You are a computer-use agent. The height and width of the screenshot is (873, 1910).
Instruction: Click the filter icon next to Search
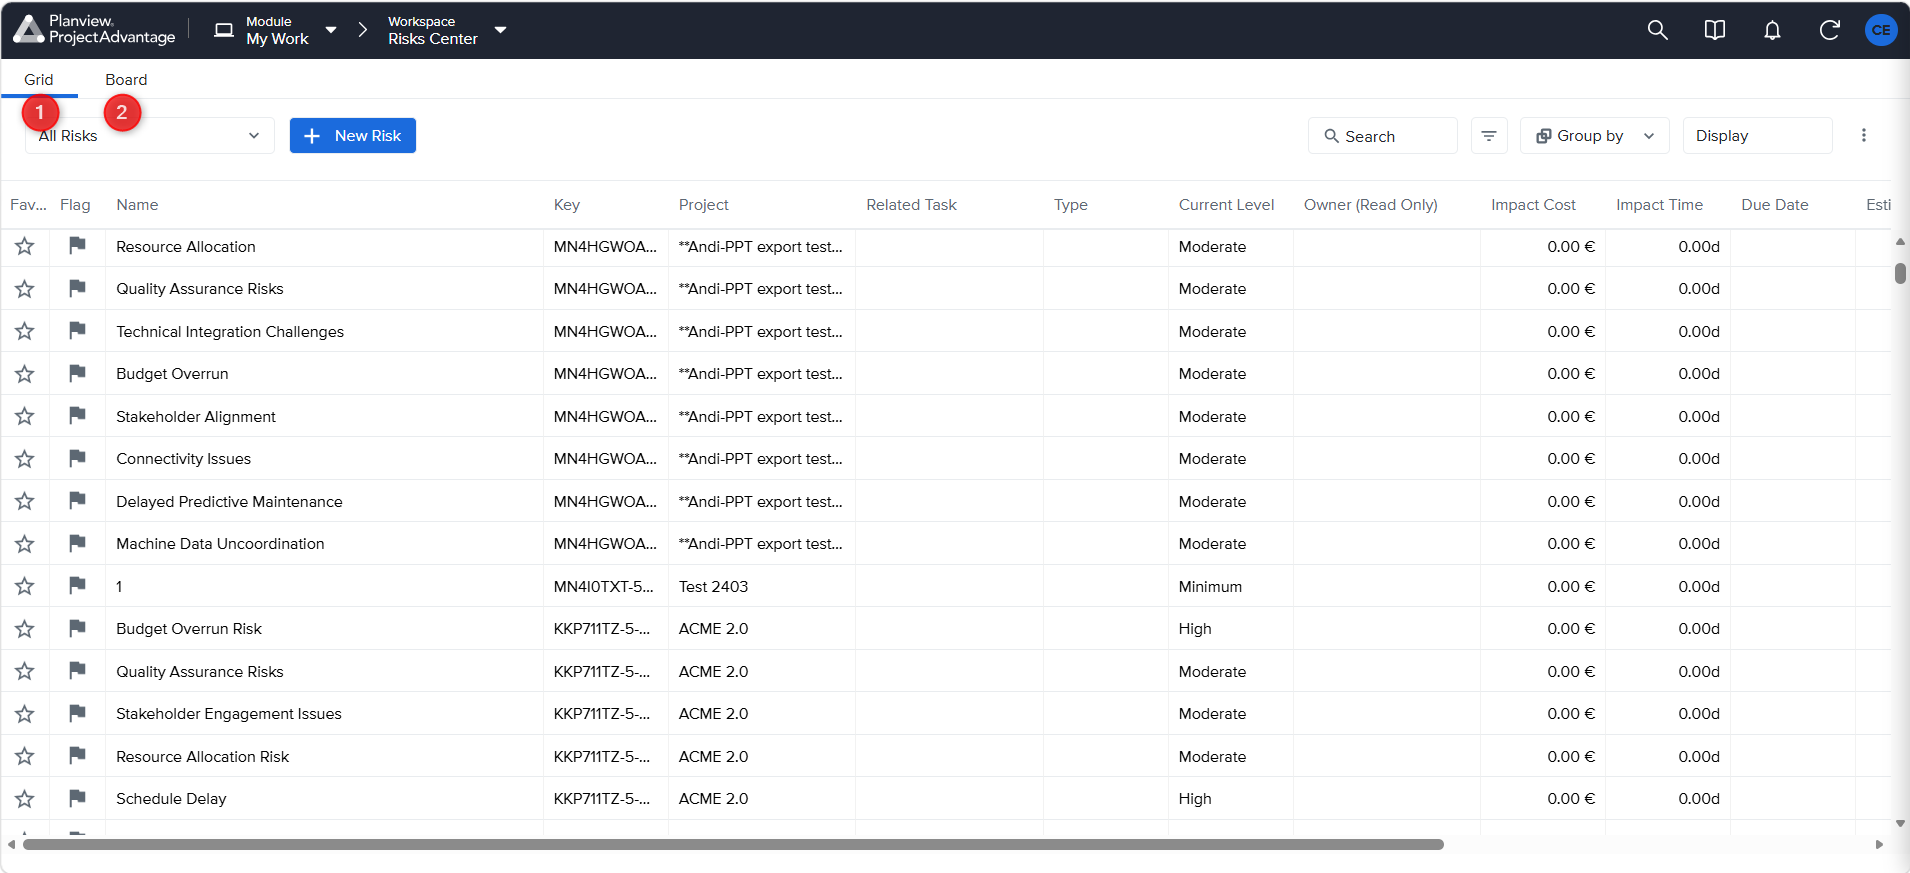(1489, 136)
